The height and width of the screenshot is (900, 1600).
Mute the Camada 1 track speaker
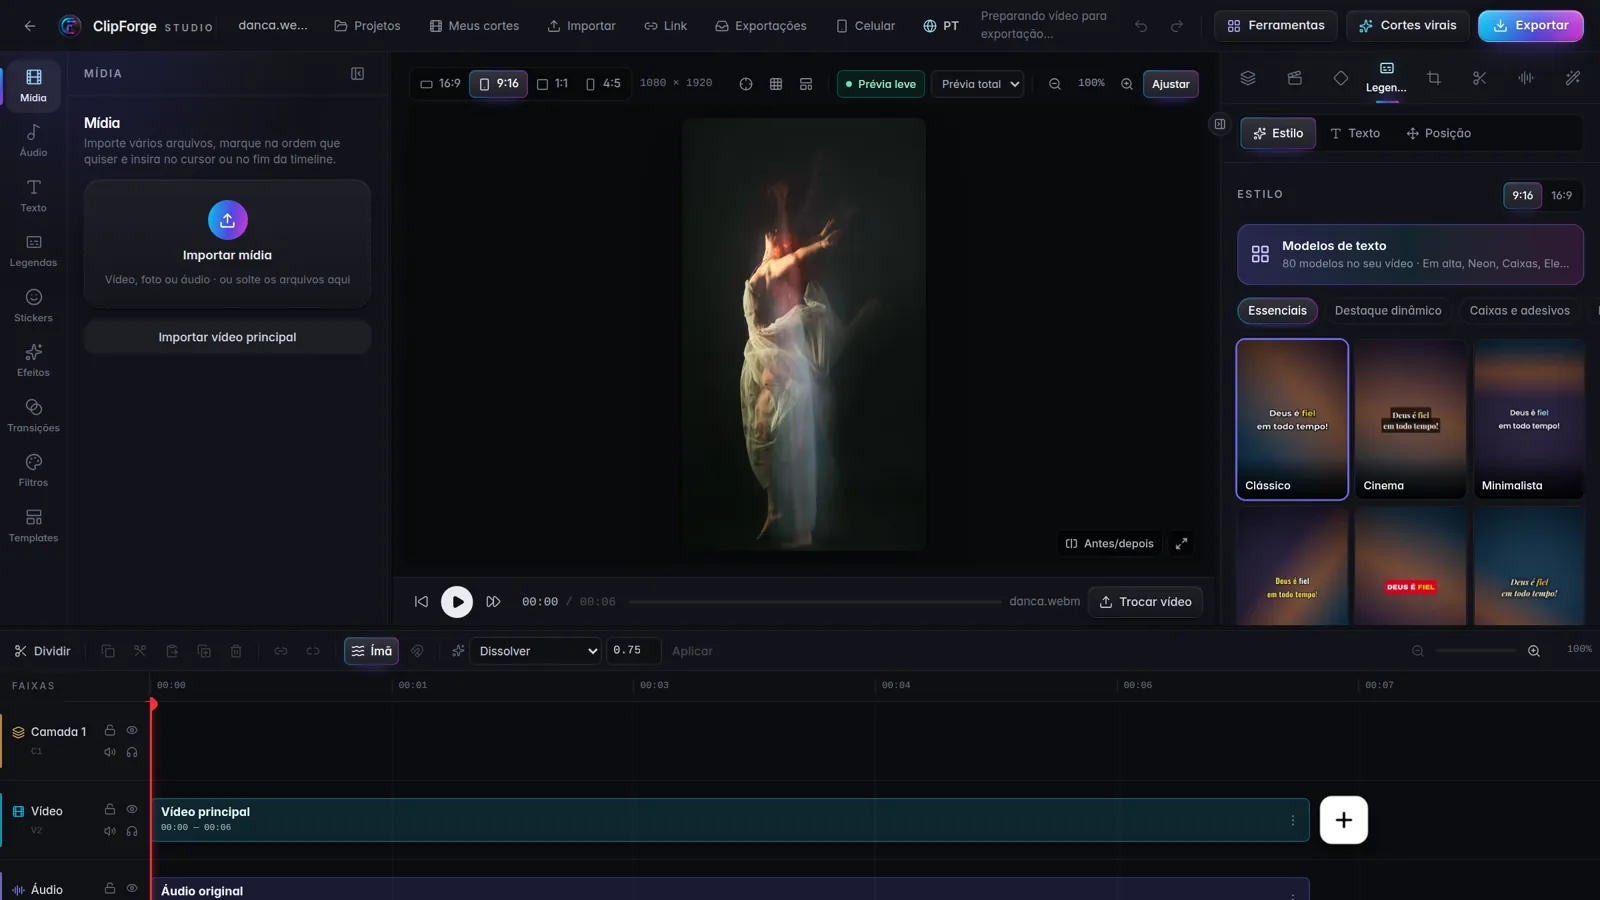(x=110, y=752)
